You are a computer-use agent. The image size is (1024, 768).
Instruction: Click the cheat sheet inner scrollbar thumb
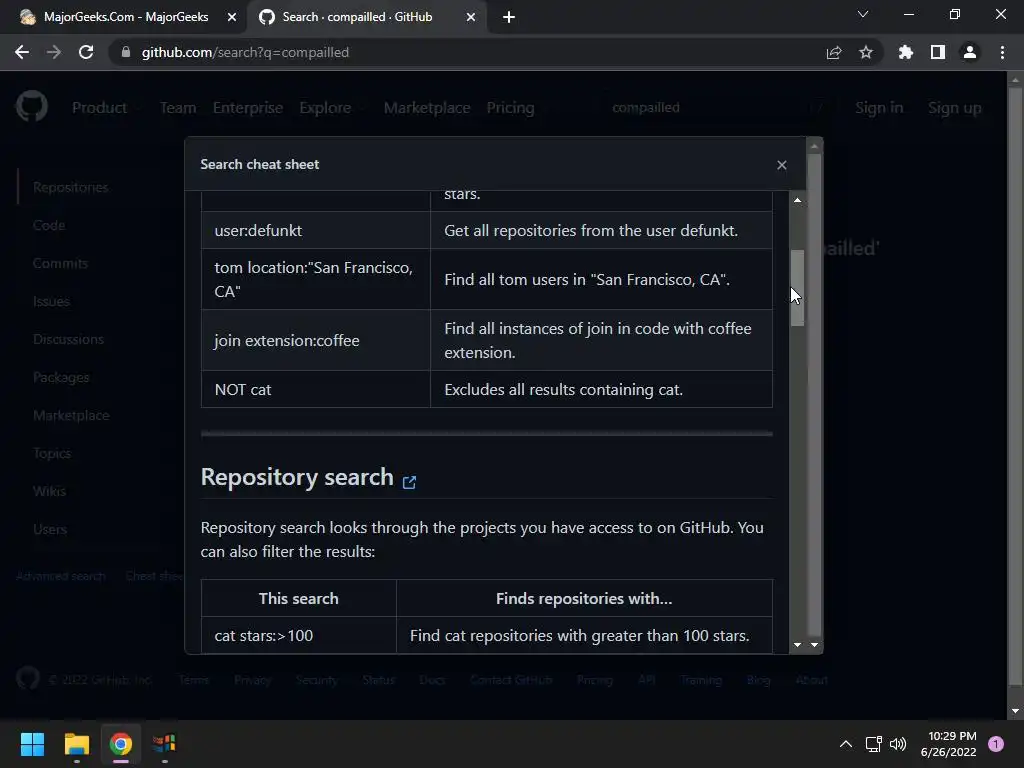pos(797,288)
